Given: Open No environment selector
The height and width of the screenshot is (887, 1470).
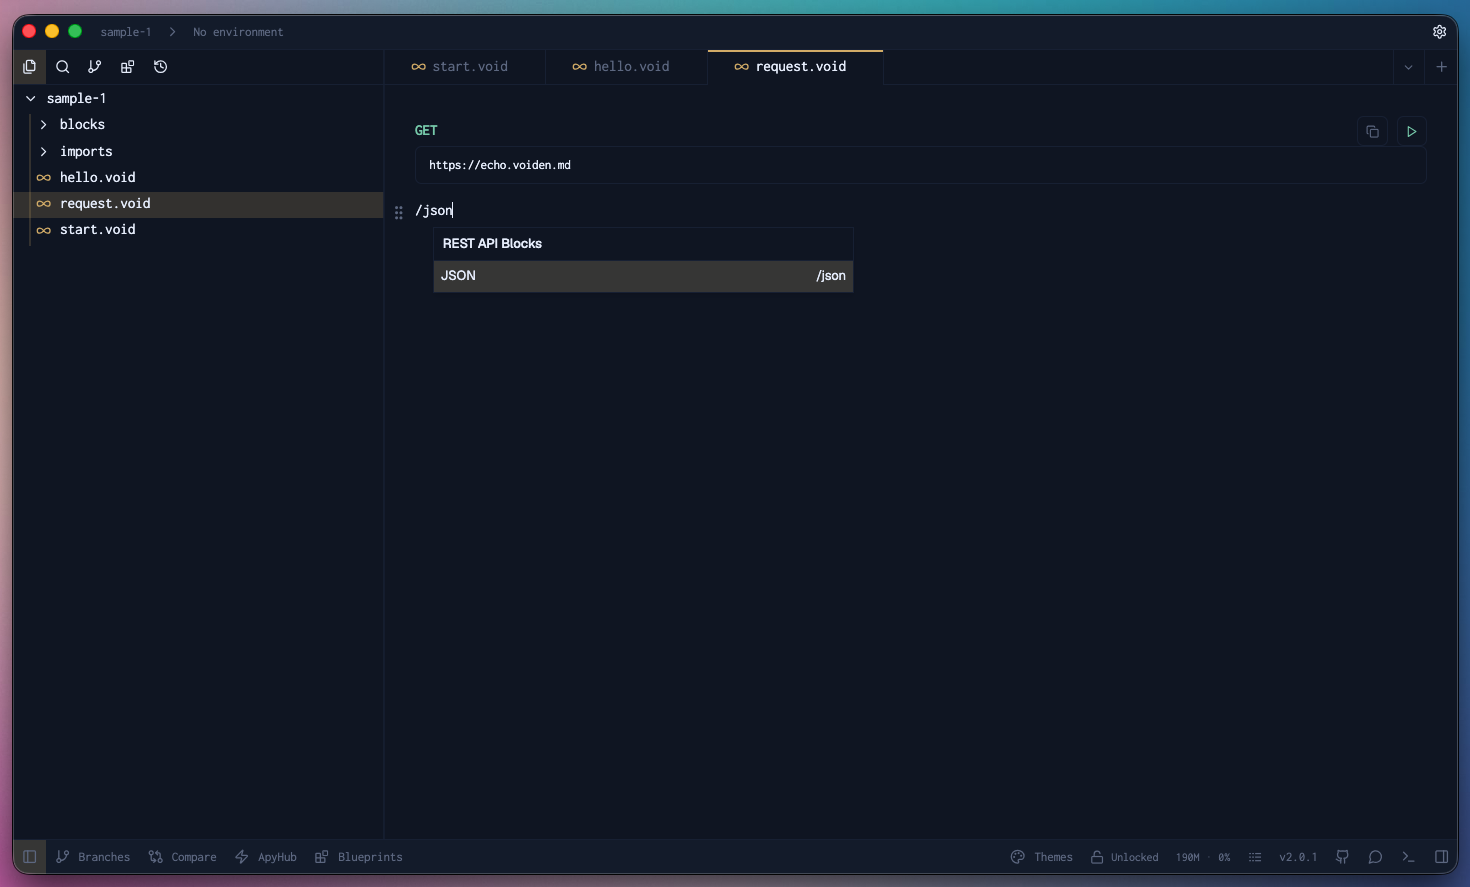Looking at the screenshot, I should tap(238, 32).
